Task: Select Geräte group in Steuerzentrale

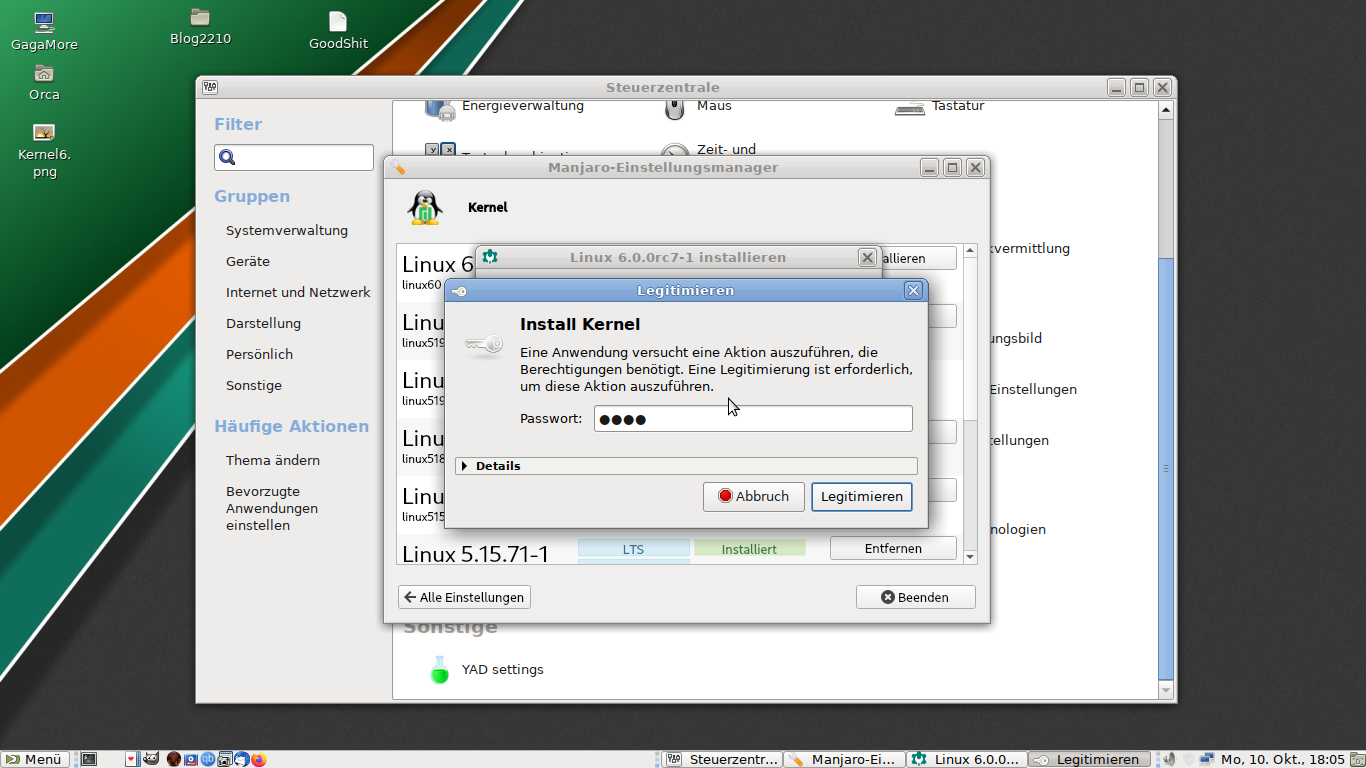Action: 248,261
